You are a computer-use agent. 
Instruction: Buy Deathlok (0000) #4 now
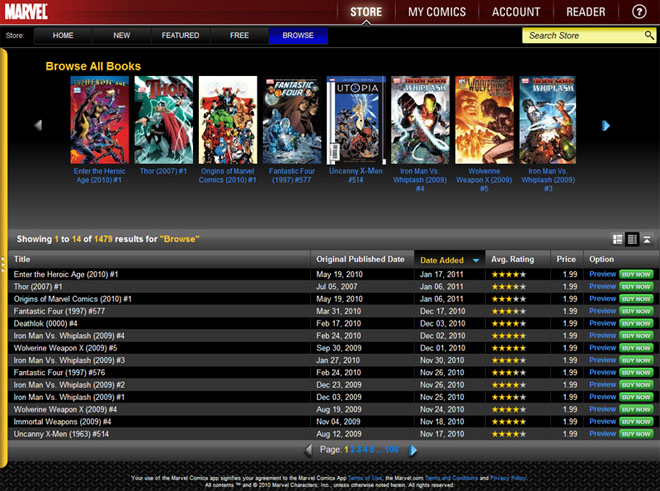(x=636, y=323)
